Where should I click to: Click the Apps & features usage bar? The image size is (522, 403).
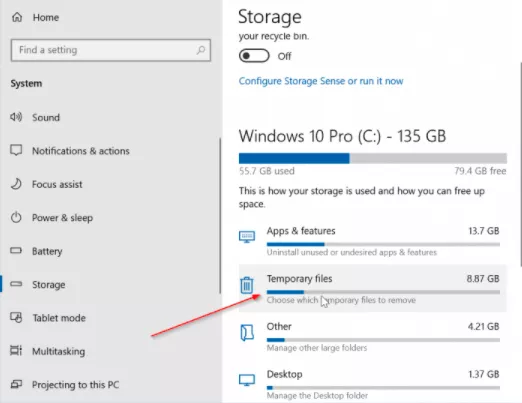[383, 244]
